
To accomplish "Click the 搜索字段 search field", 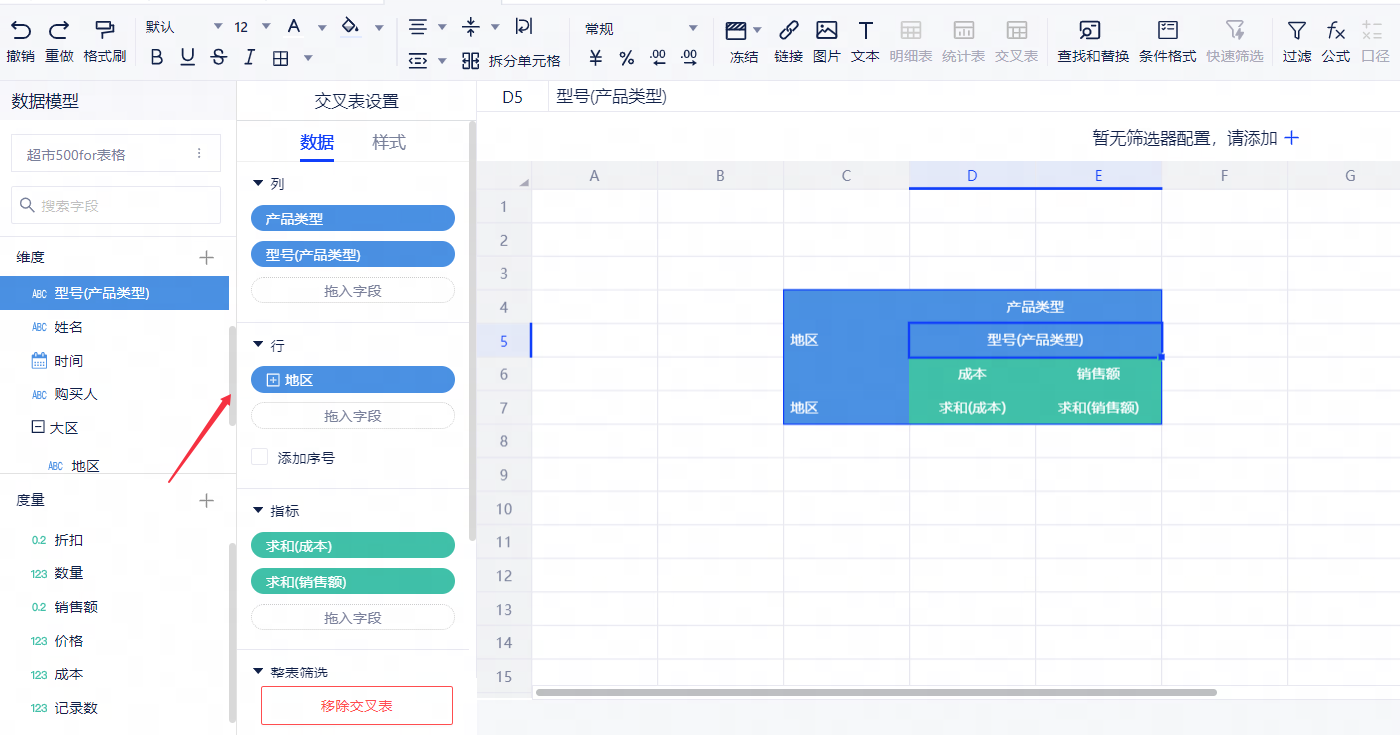I will 116,205.
